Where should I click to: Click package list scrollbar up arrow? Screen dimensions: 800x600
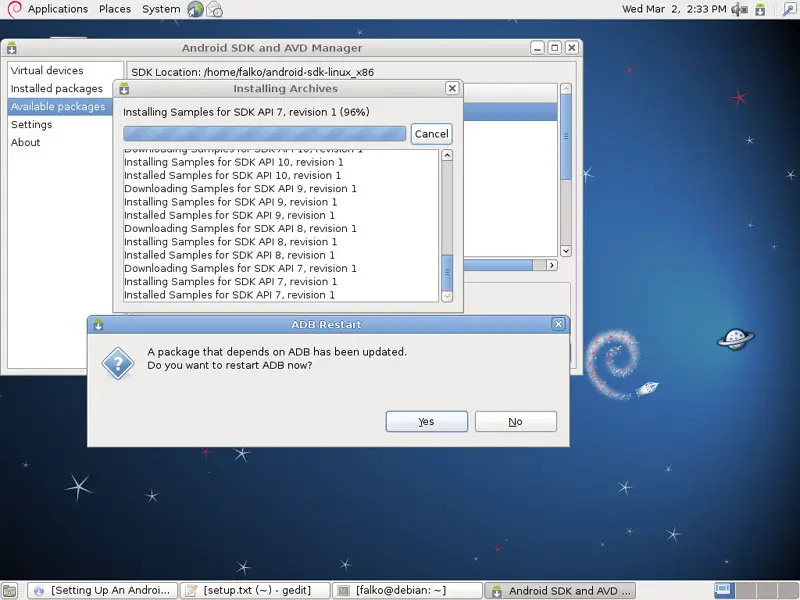tap(565, 89)
